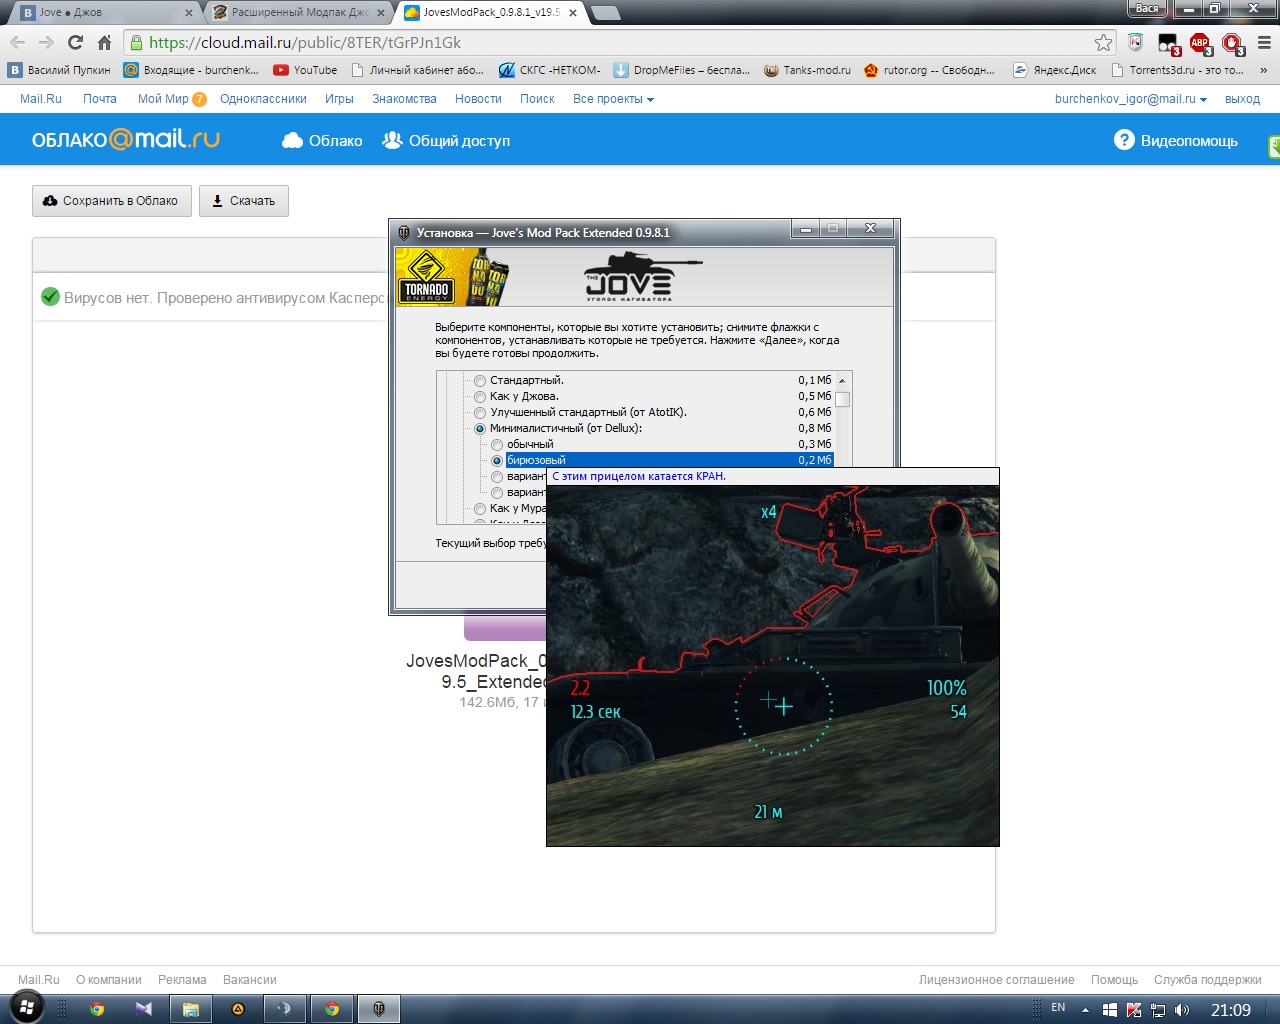1280x1024 pixels.
Task: Click the network tray icon
Action: (x=1158, y=1010)
